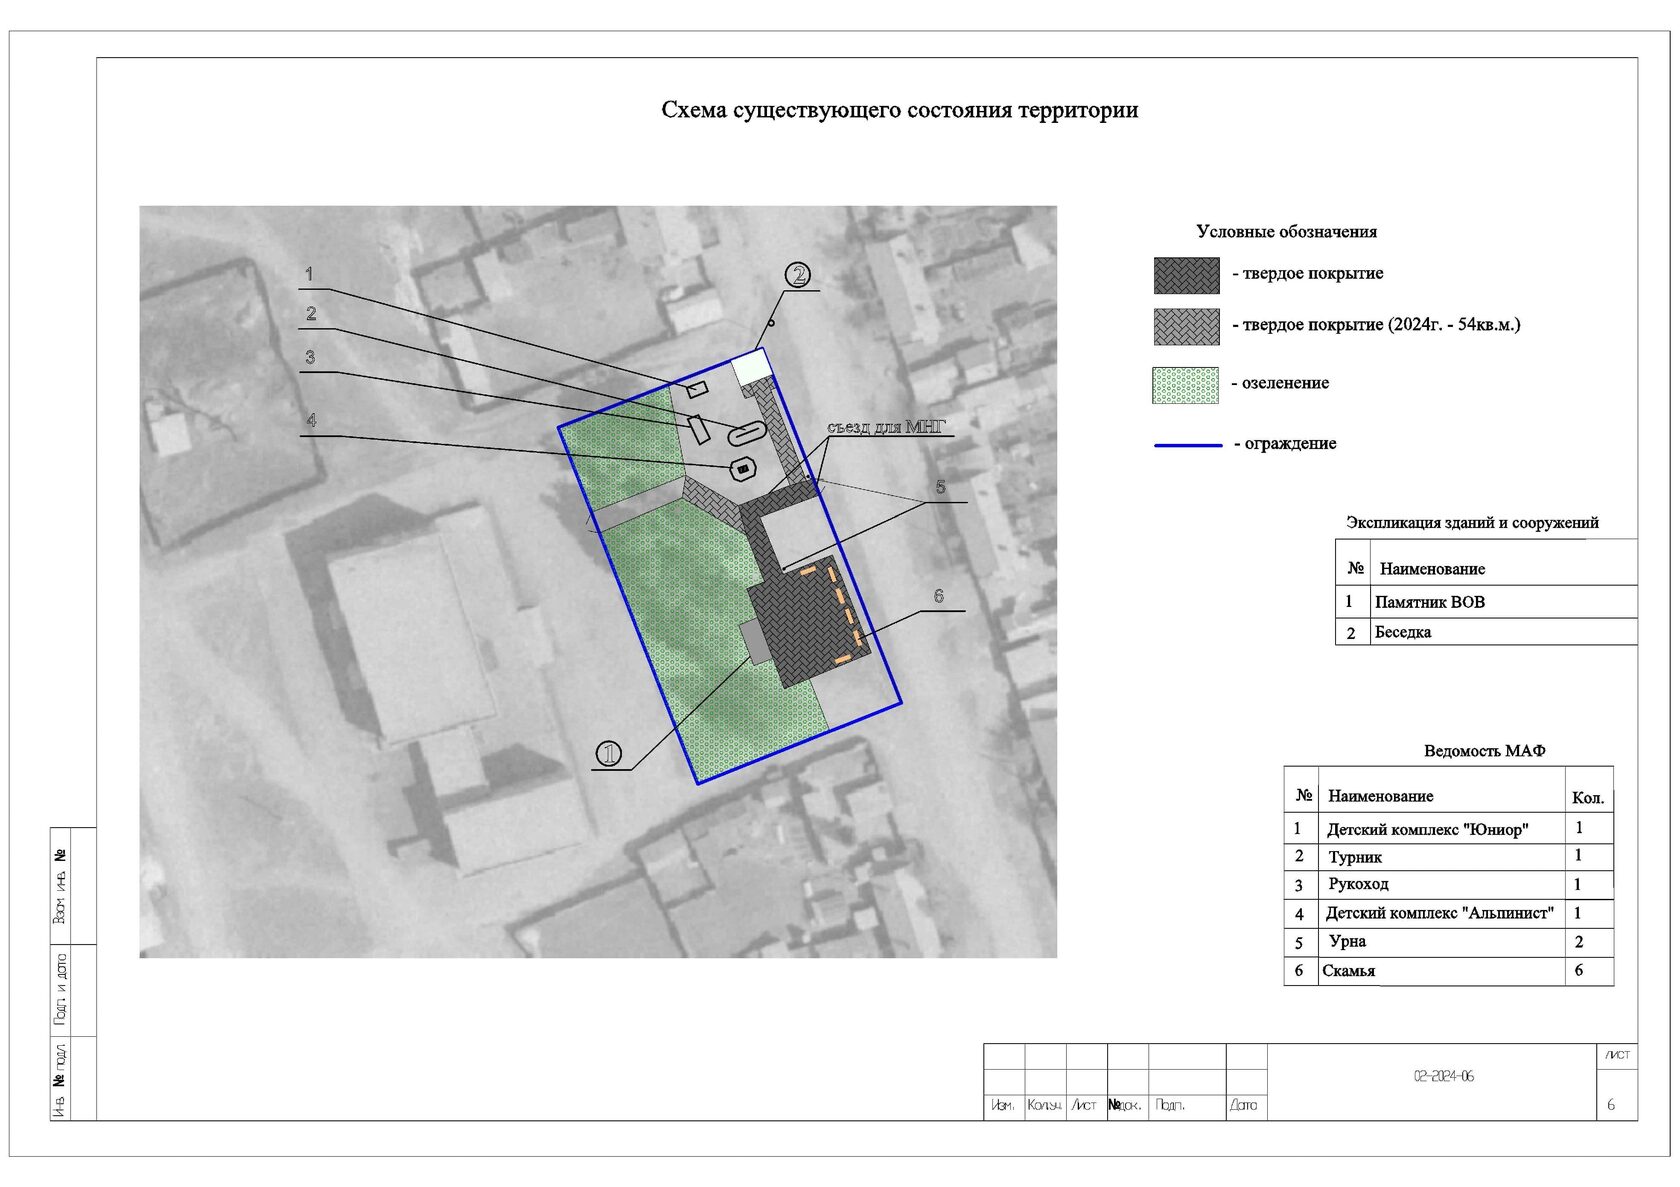Click the callout number 4 label
Image resolution: width=1680 pixels, height=1187 pixels.
click(x=311, y=421)
